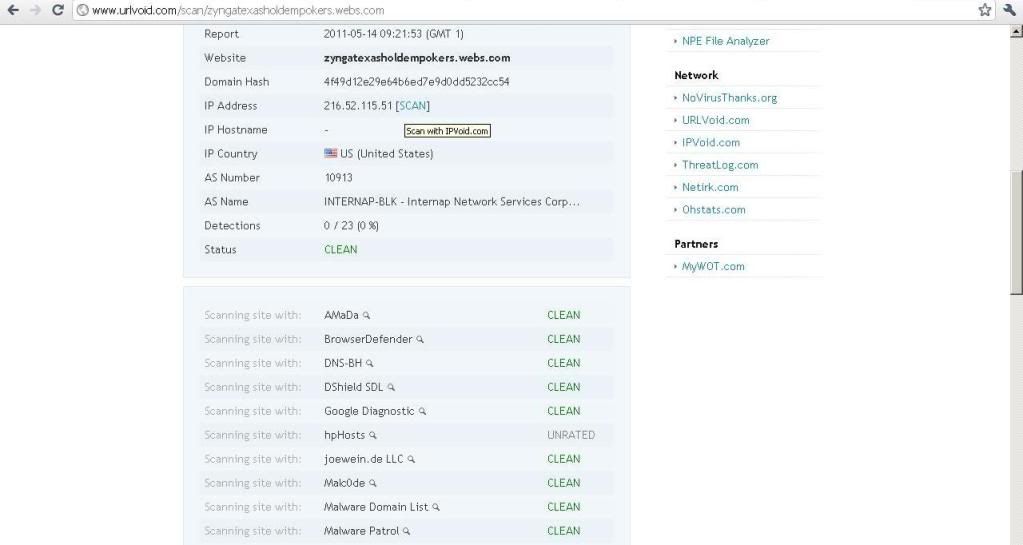This screenshot has height=545, width=1023.
Task: Click the magnifier icon next to Malware Patrol
Action: click(x=406, y=531)
